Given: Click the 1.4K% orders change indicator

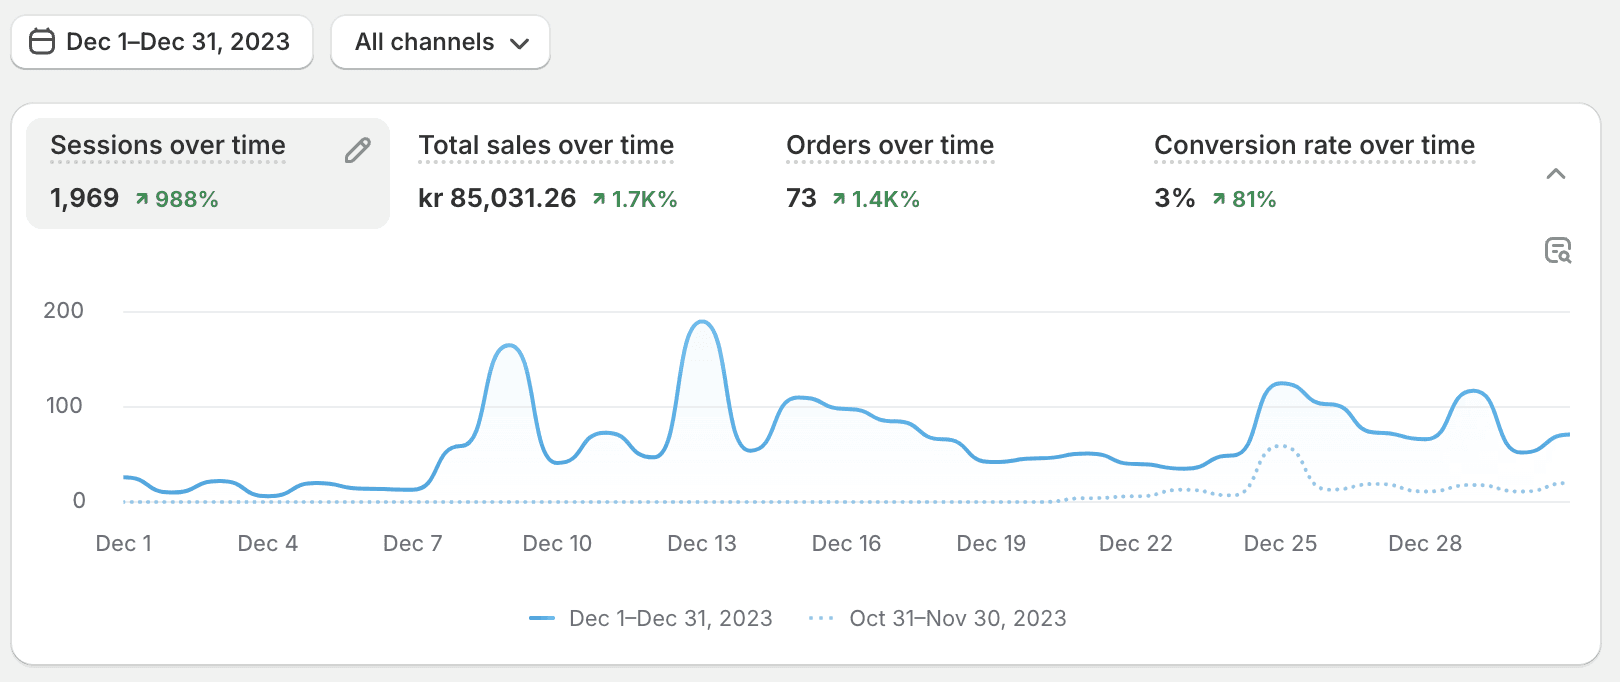Looking at the screenshot, I should pos(876,199).
